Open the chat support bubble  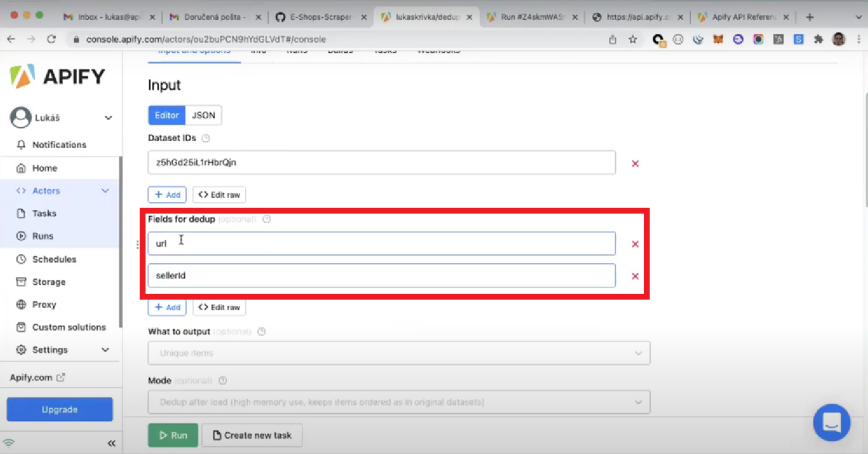point(831,422)
